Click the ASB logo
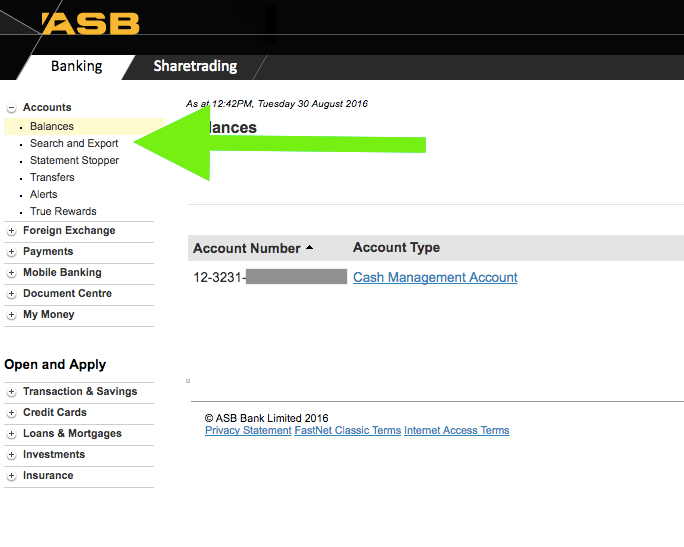 coord(90,23)
